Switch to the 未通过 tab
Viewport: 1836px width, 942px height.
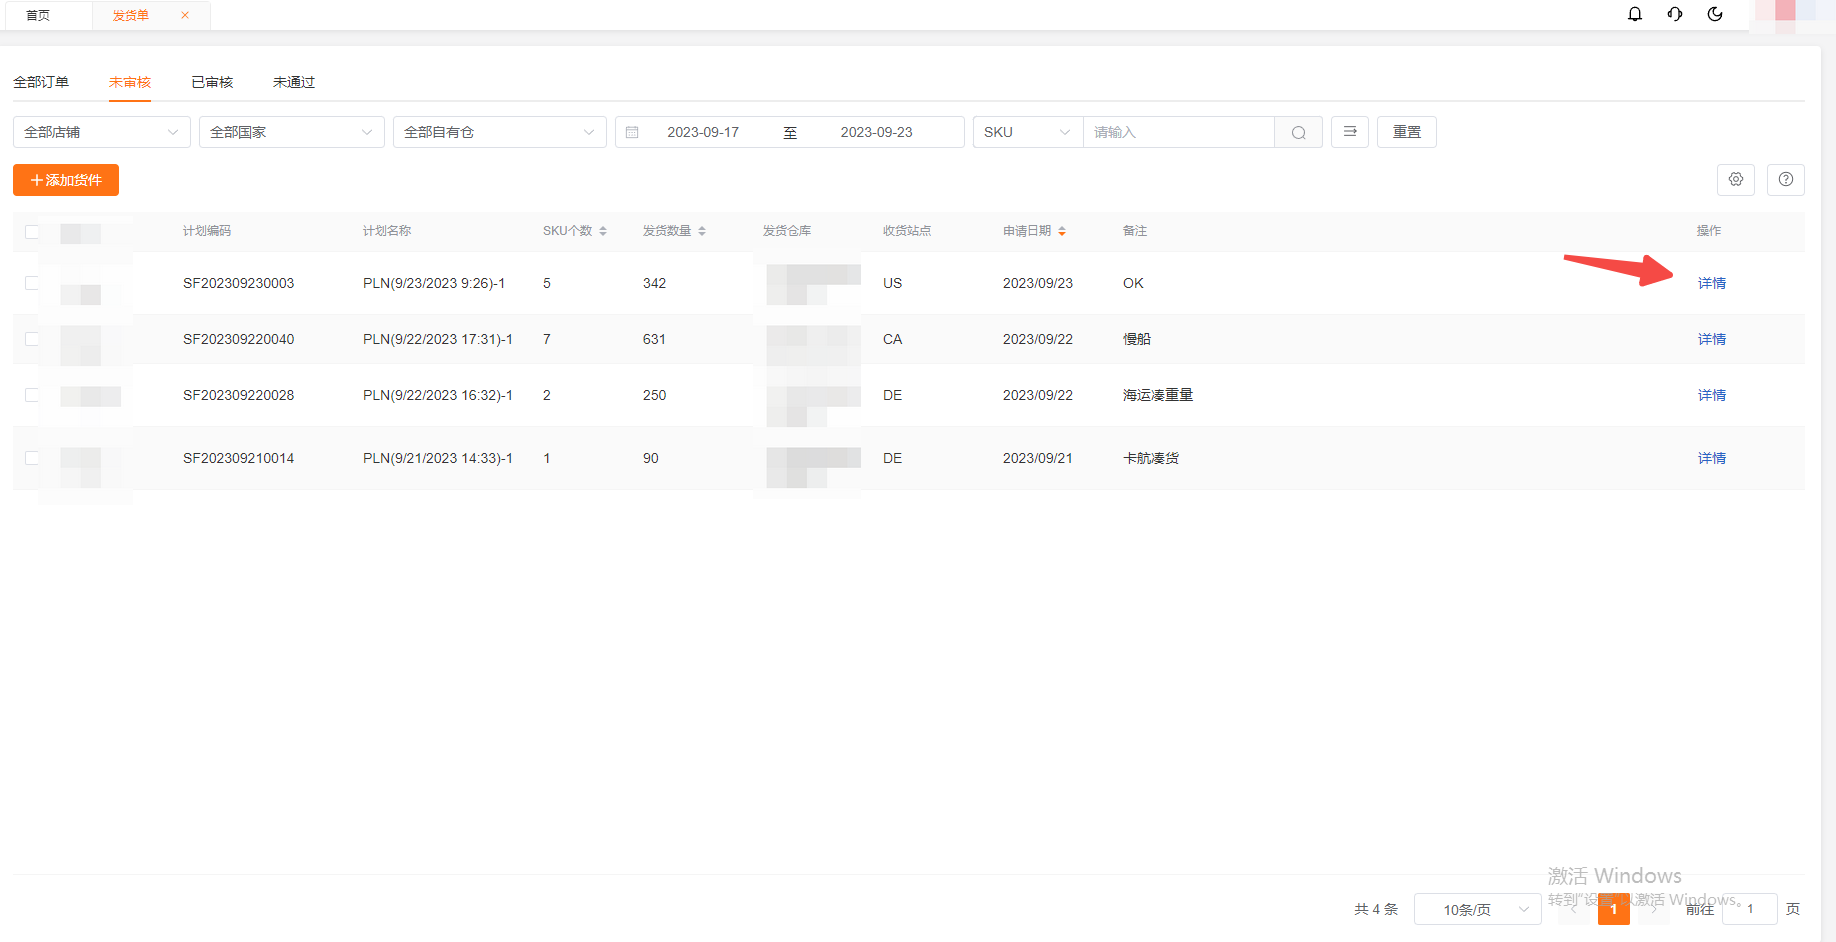tap(294, 82)
